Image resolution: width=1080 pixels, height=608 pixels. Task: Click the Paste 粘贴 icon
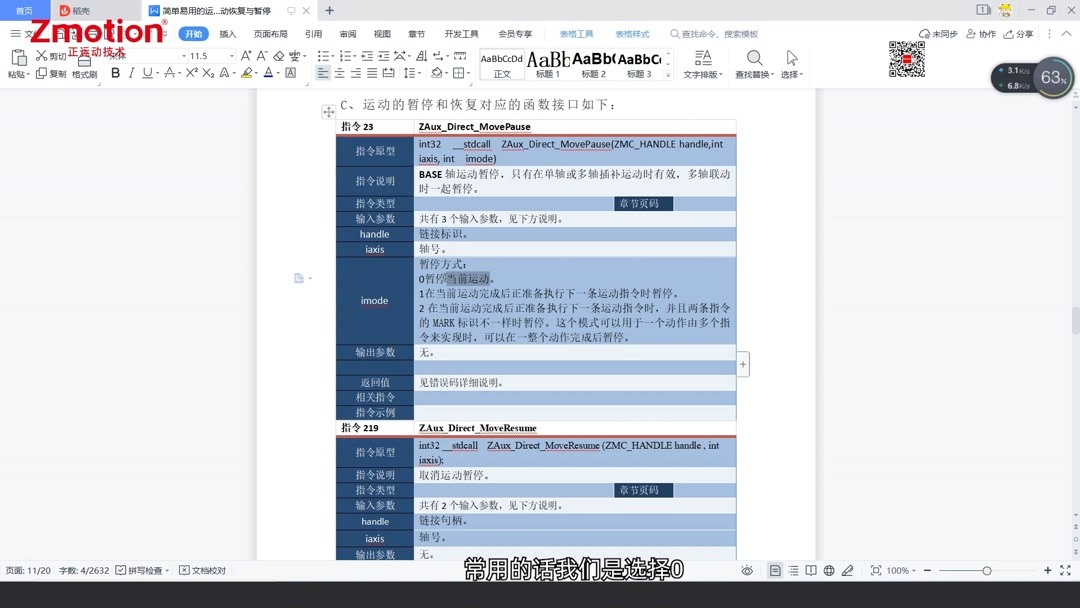[19, 60]
